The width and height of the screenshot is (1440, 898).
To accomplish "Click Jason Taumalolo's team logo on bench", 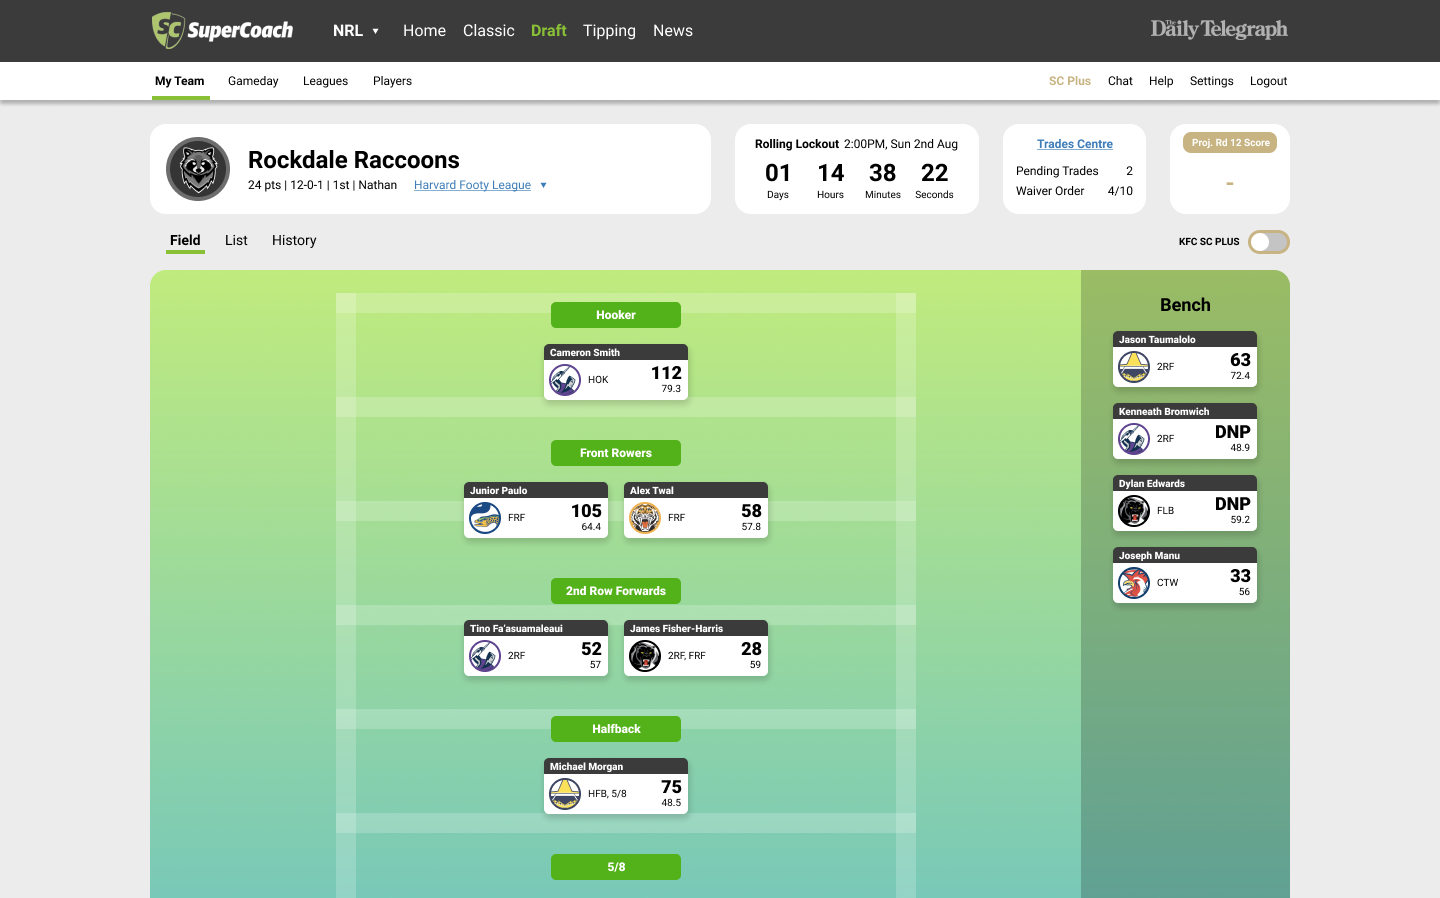I will [1134, 367].
